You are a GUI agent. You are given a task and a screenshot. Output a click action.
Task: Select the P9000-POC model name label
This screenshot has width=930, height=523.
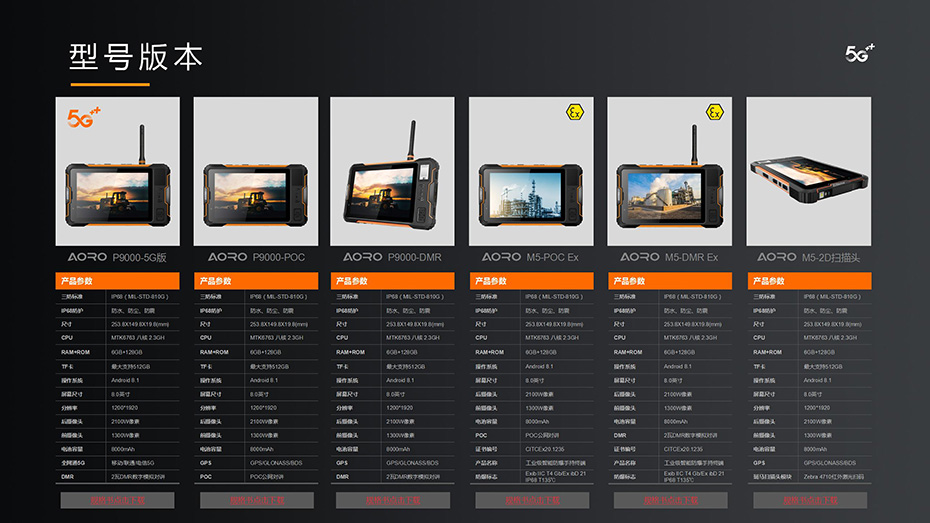(279, 257)
